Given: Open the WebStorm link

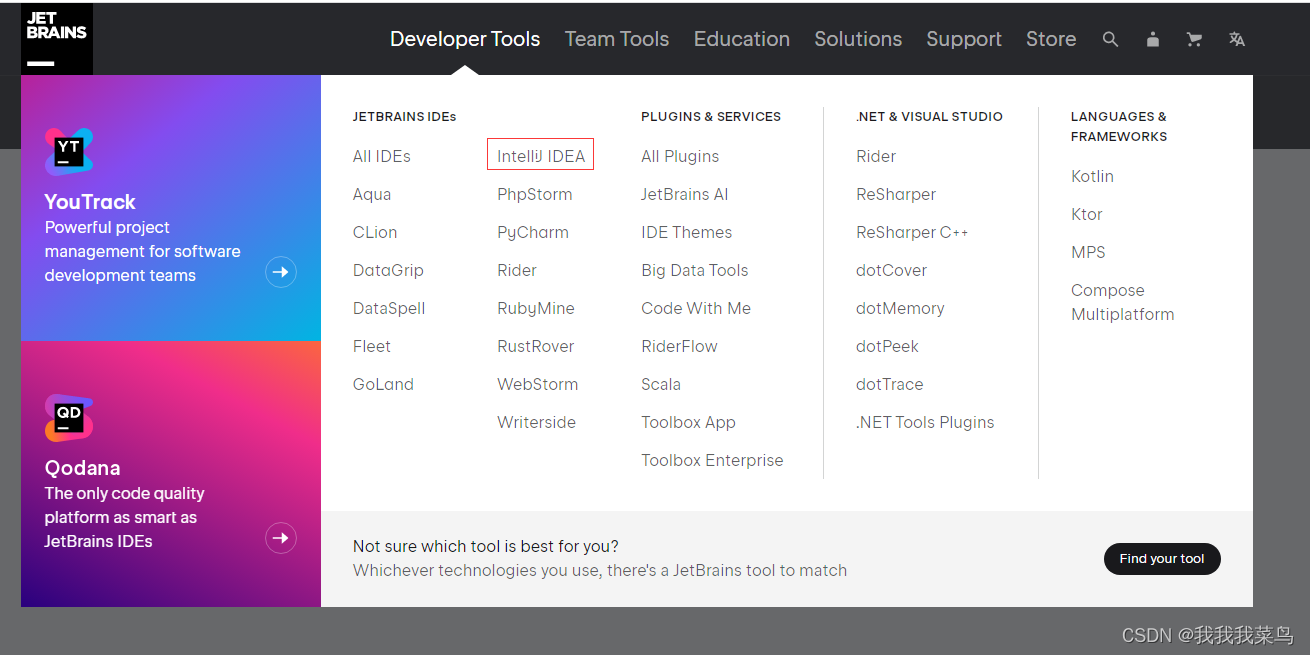Looking at the screenshot, I should tap(538, 384).
